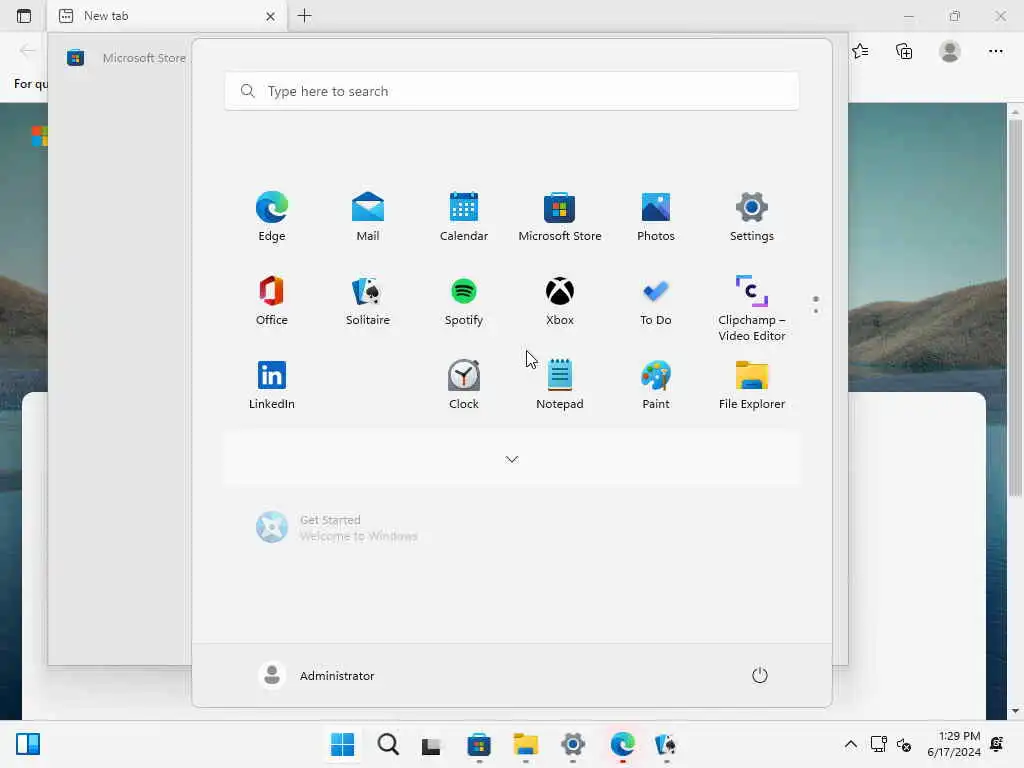The image size is (1024, 768).
Task: Launch Notepad
Action: (x=560, y=384)
